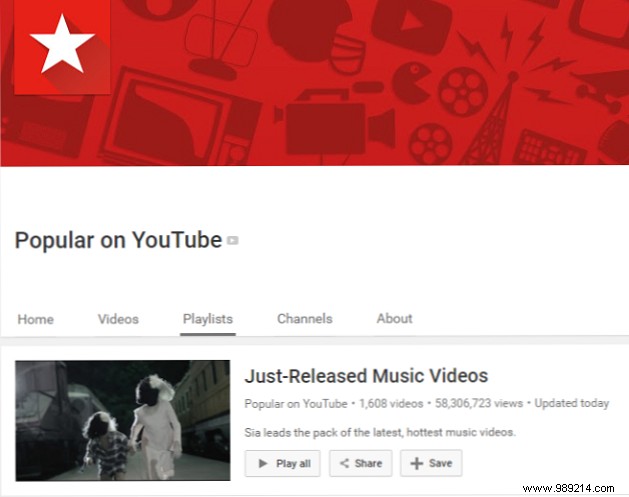Click the text "1,608 videos"
Viewport: 629px width, 497px height.
391,404
